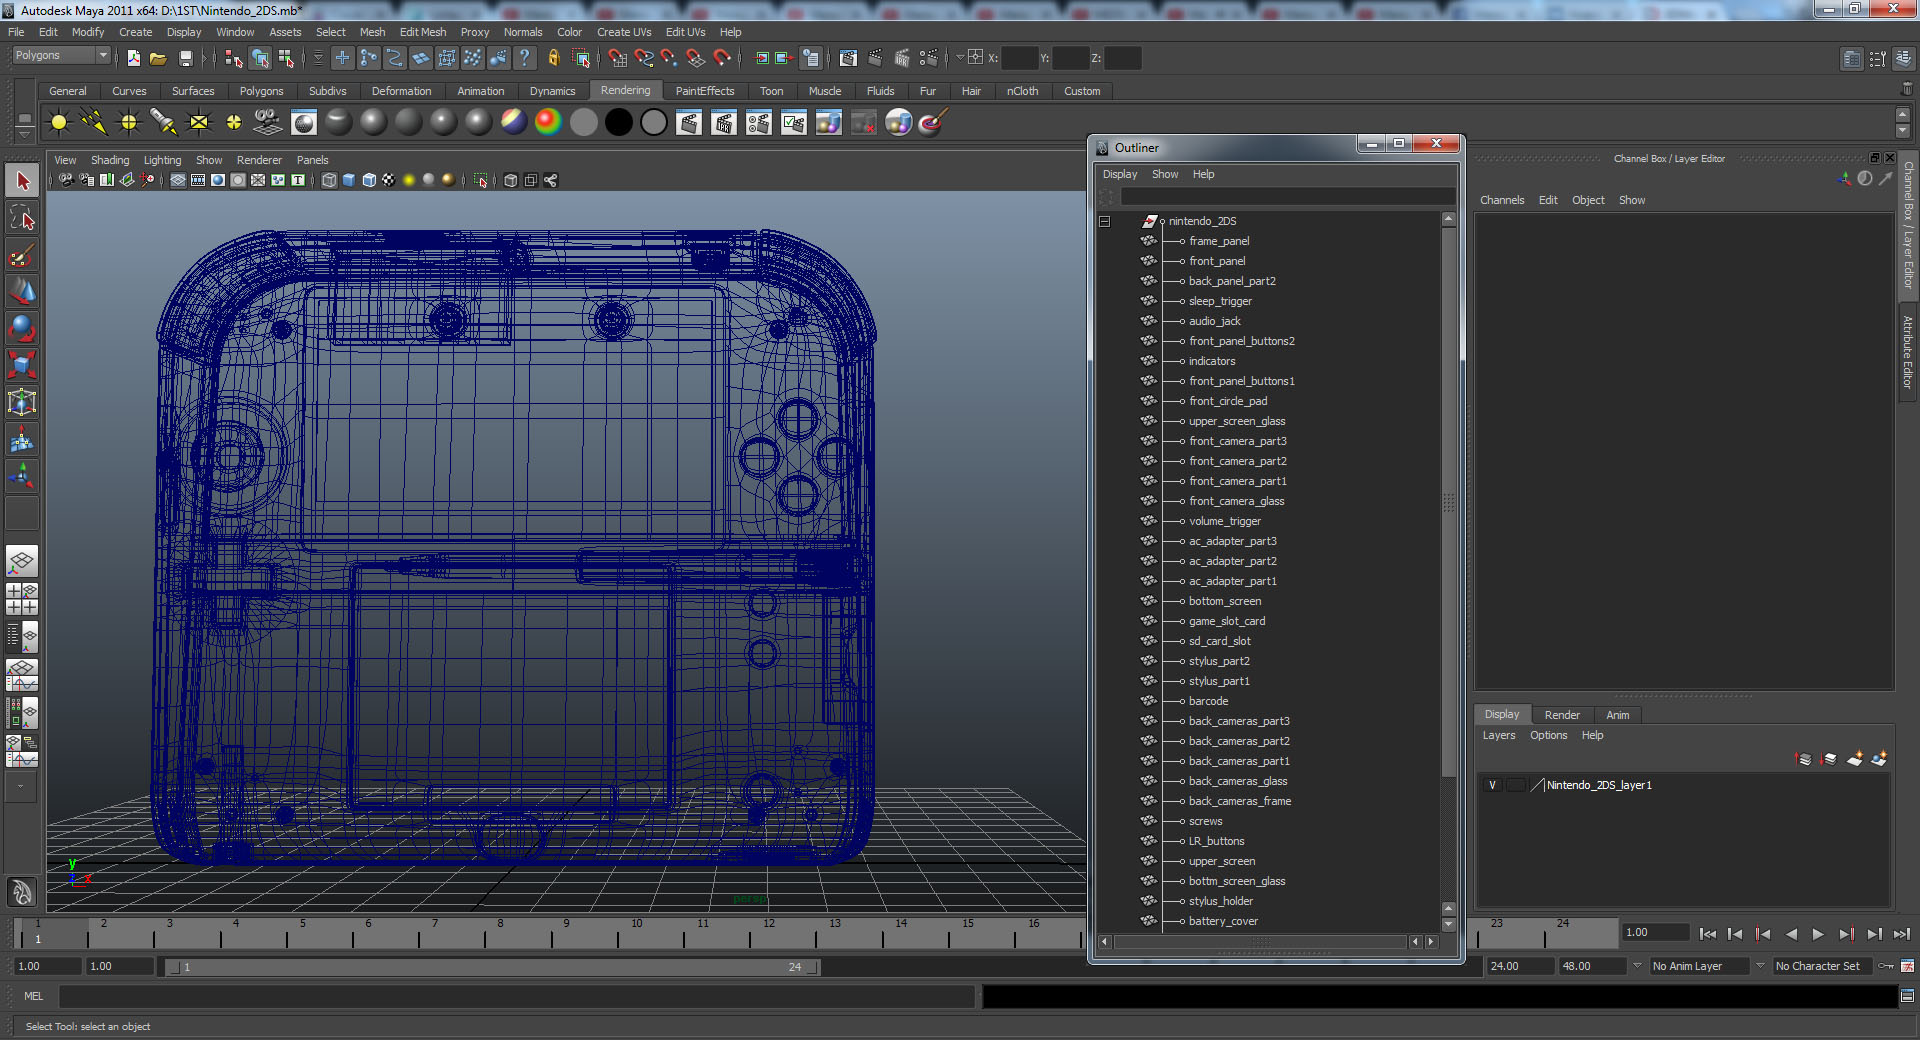Activate the Rotate tool sphere icon
Viewport: 1920px width, 1040px height.
22,328
